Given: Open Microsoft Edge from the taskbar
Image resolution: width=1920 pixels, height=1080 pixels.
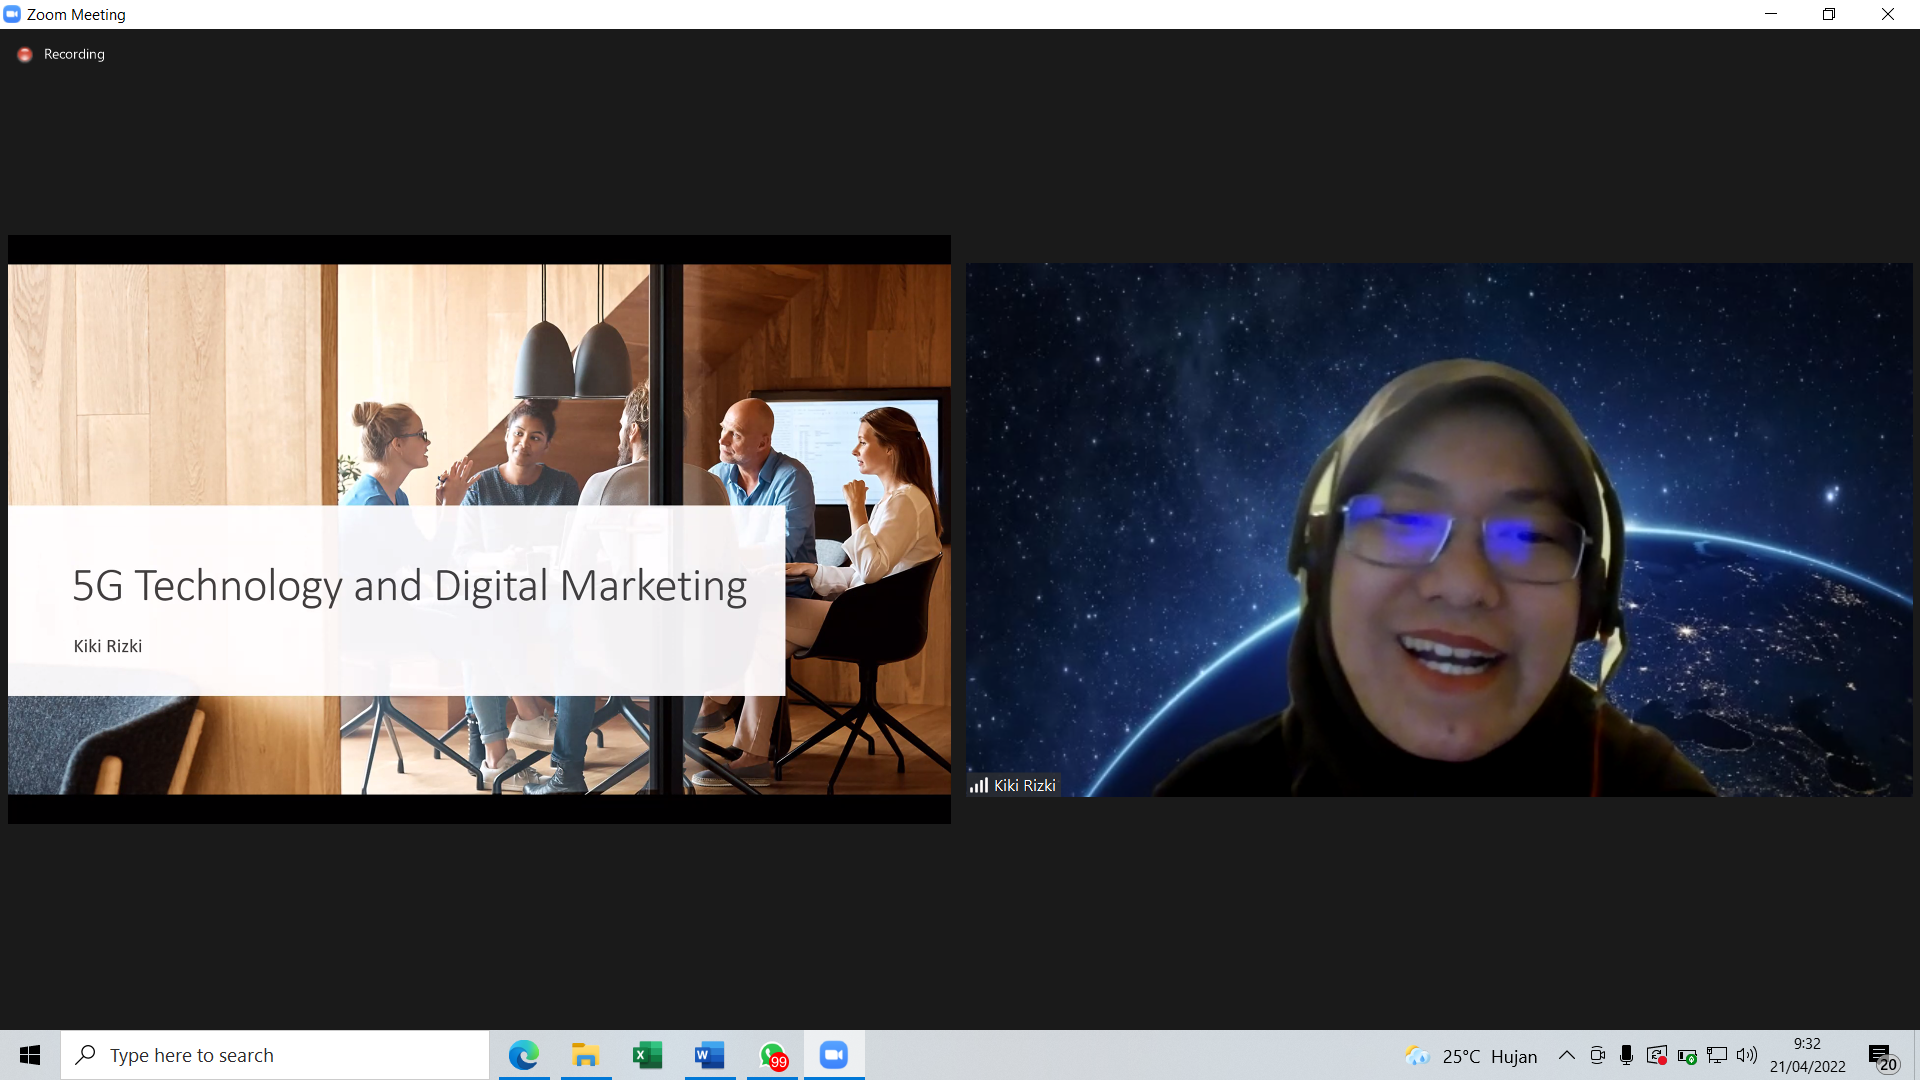Looking at the screenshot, I should 524,1055.
